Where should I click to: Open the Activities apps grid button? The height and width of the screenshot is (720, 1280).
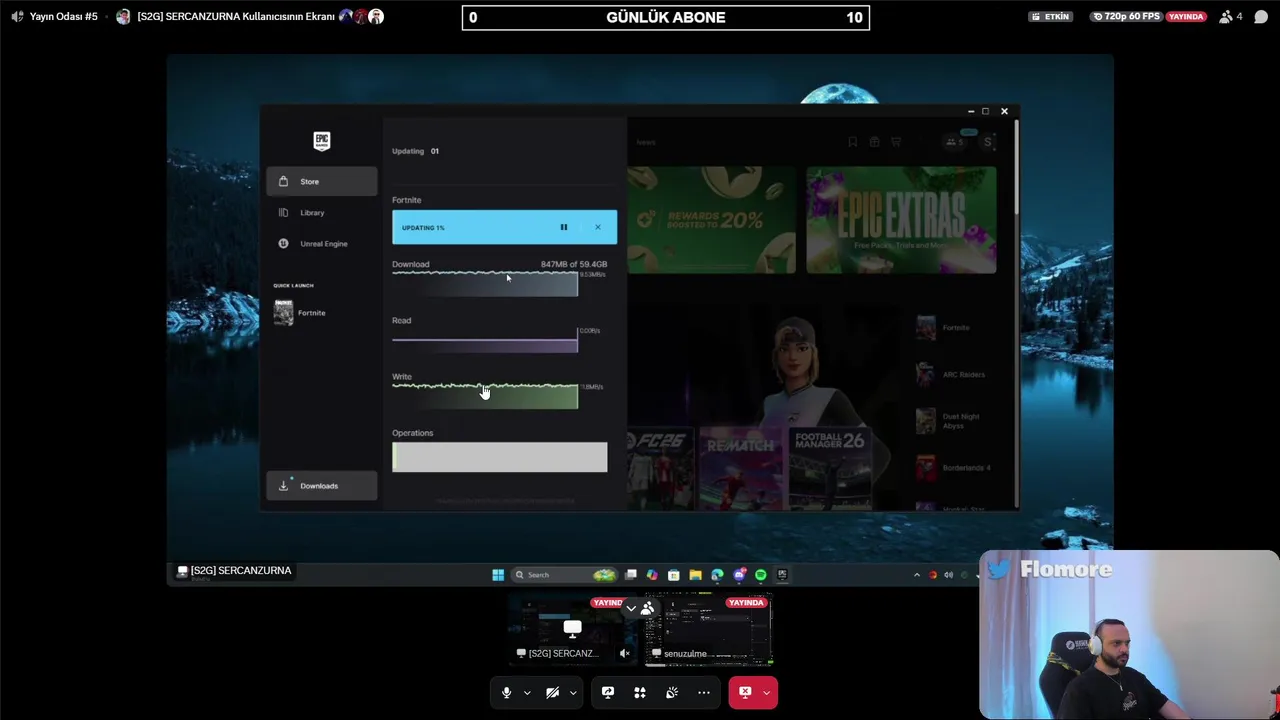[640, 692]
